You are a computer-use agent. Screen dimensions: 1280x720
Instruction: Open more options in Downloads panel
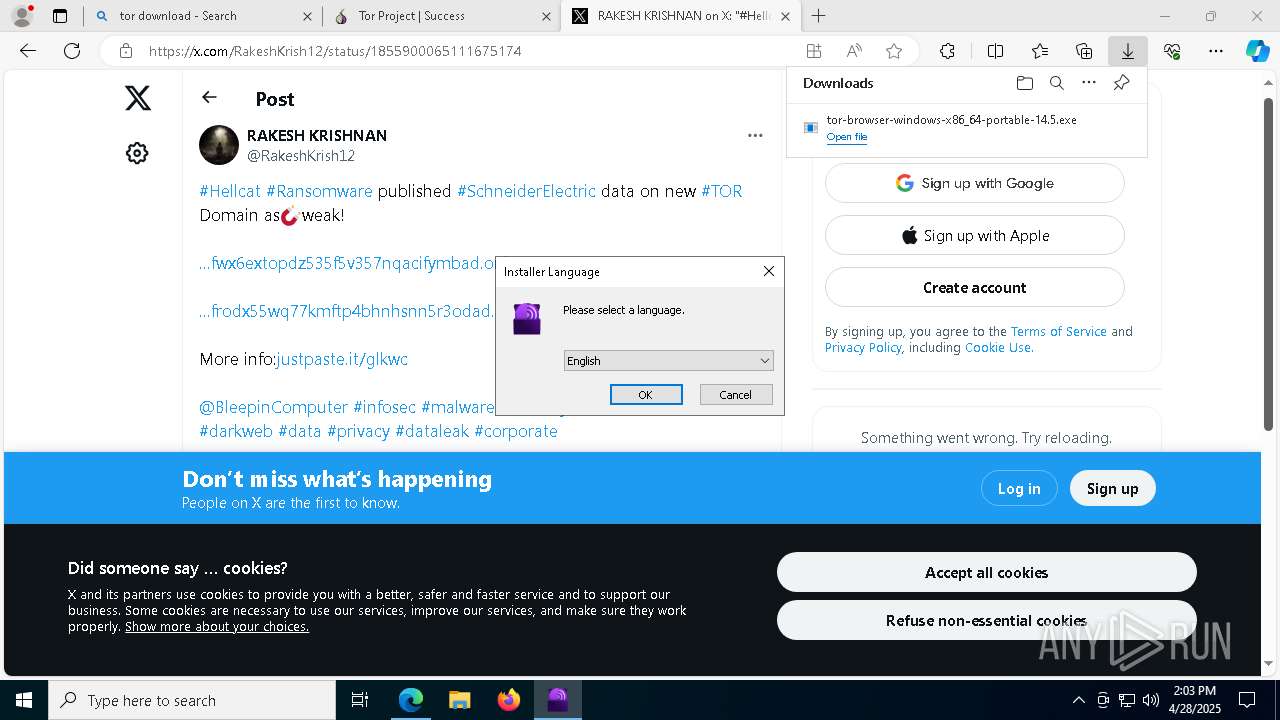(x=1089, y=83)
